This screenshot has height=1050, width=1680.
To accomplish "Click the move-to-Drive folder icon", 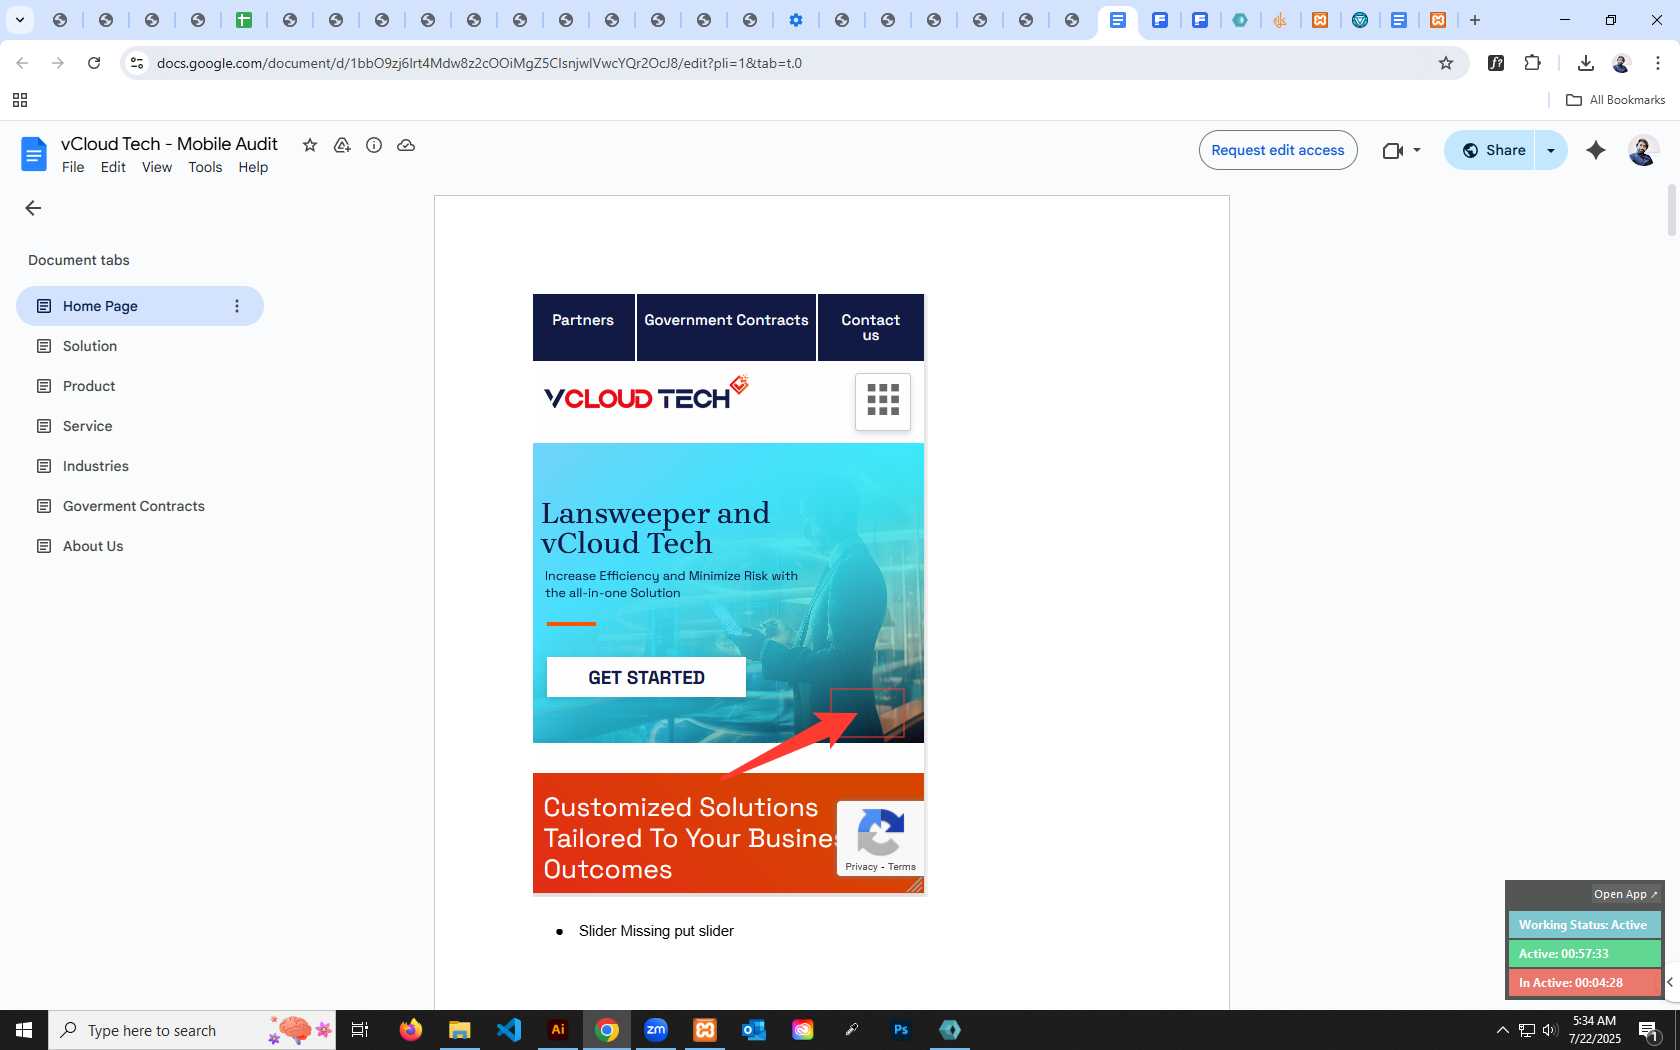I will (342, 145).
